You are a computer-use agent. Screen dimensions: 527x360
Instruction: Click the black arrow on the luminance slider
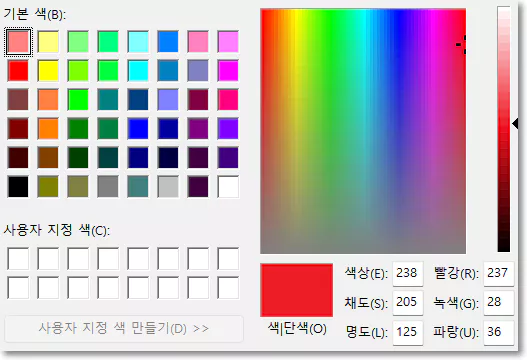[x=515, y=124]
